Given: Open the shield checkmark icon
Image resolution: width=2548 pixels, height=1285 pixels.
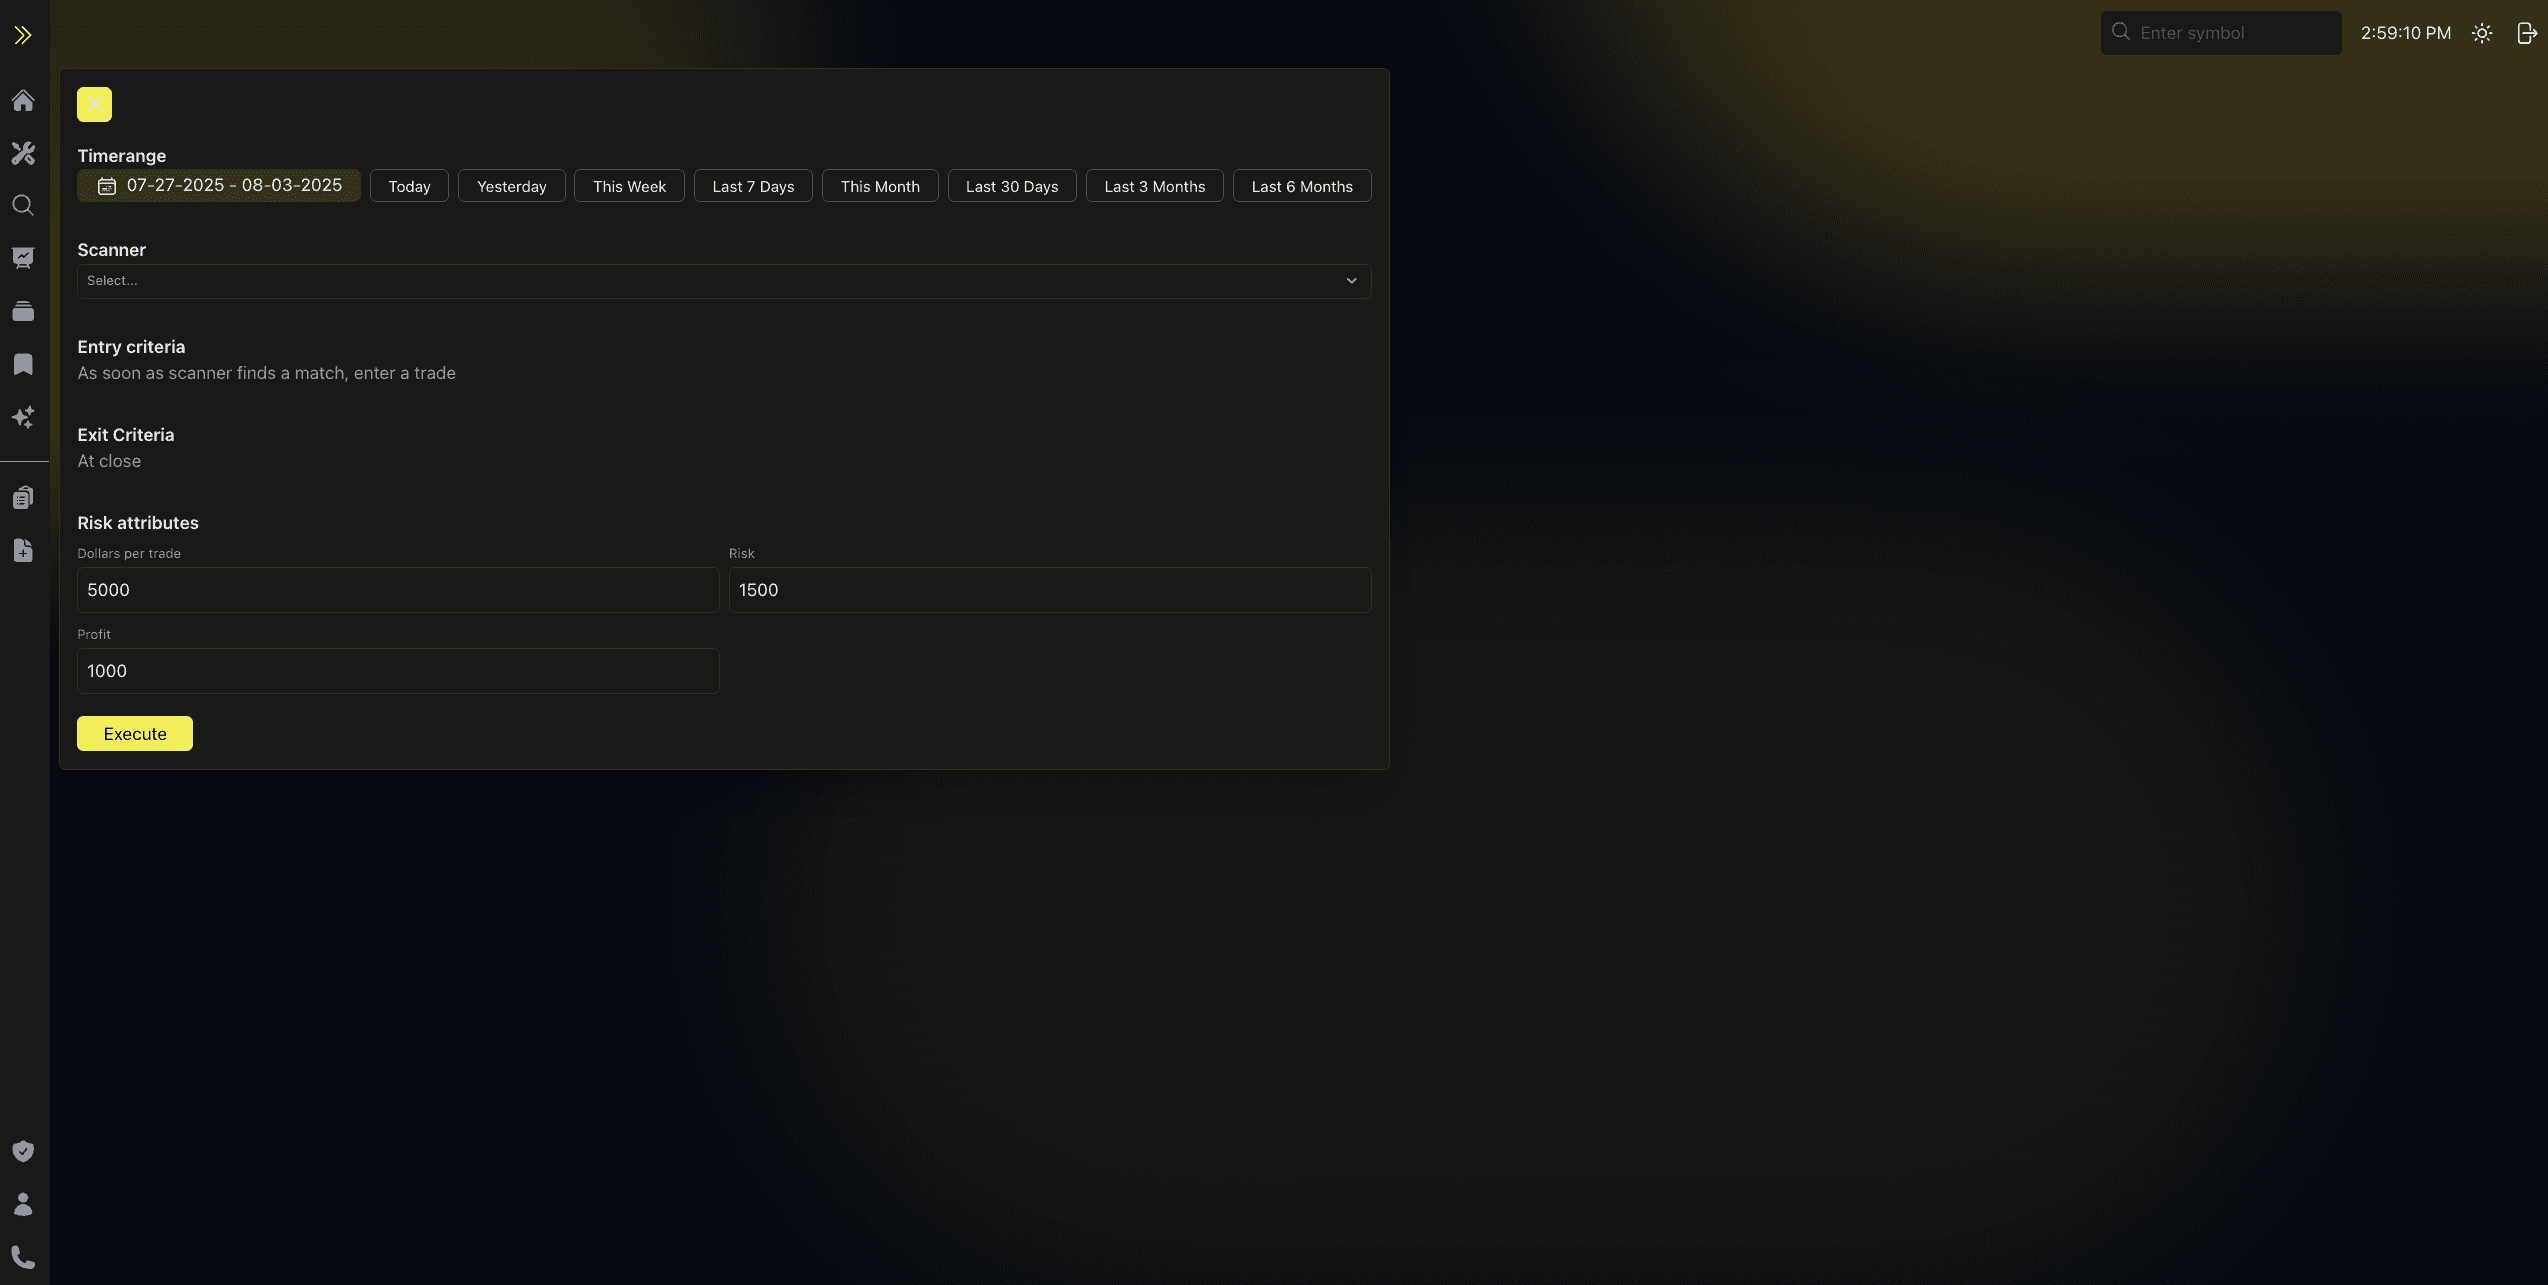Looking at the screenshot, I should (23, 1151).
